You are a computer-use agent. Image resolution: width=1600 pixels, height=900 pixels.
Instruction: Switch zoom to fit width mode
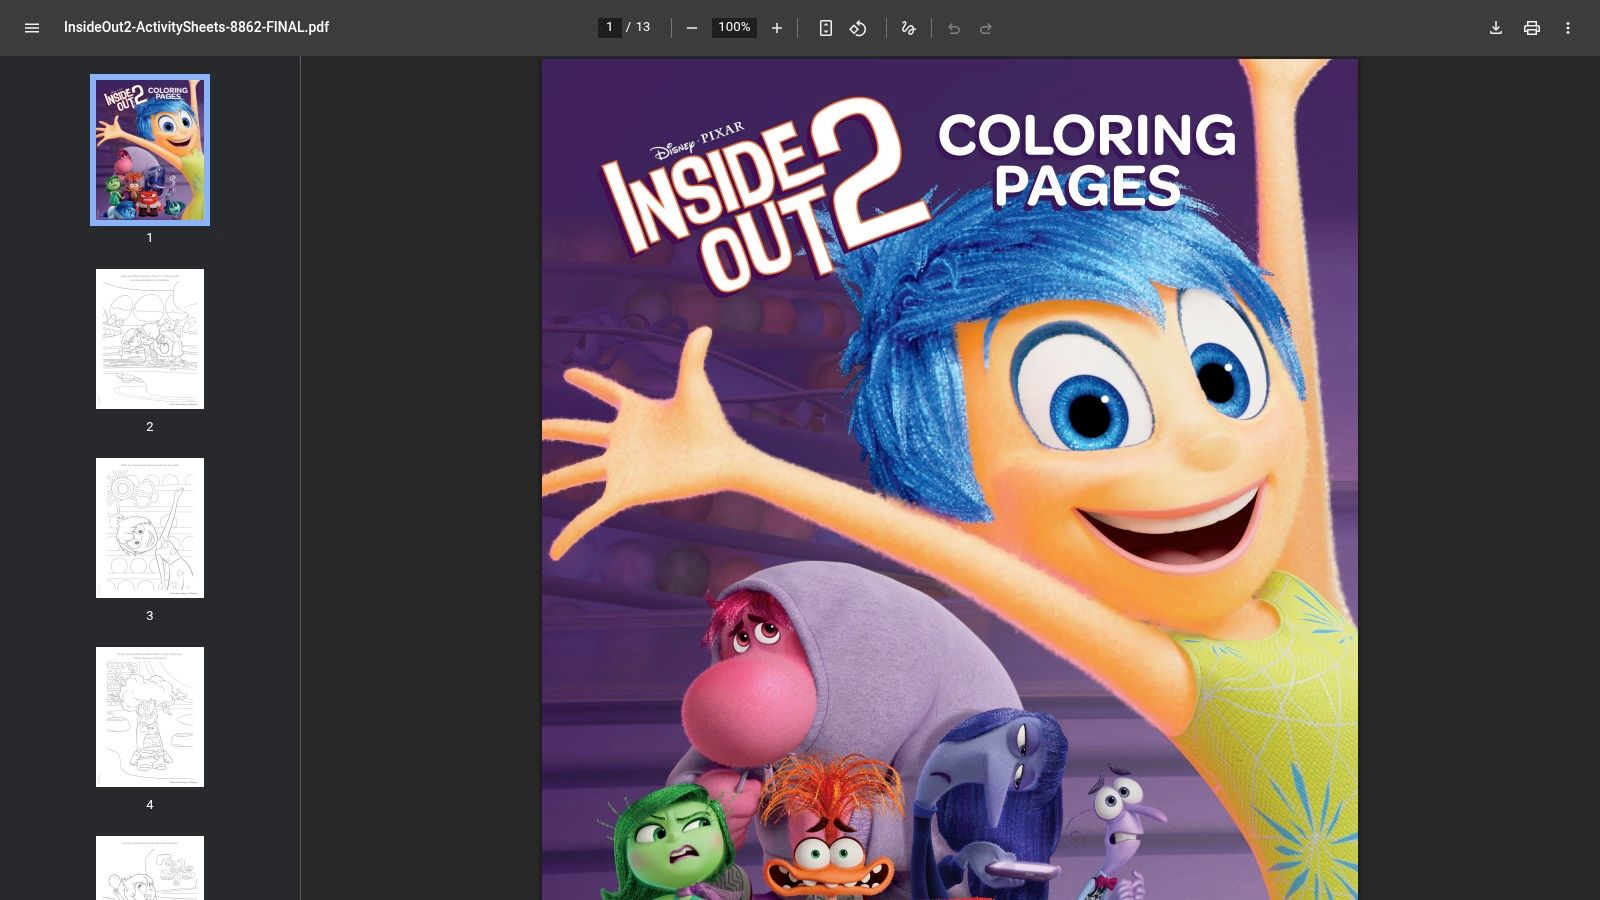(x=824, y=28)
